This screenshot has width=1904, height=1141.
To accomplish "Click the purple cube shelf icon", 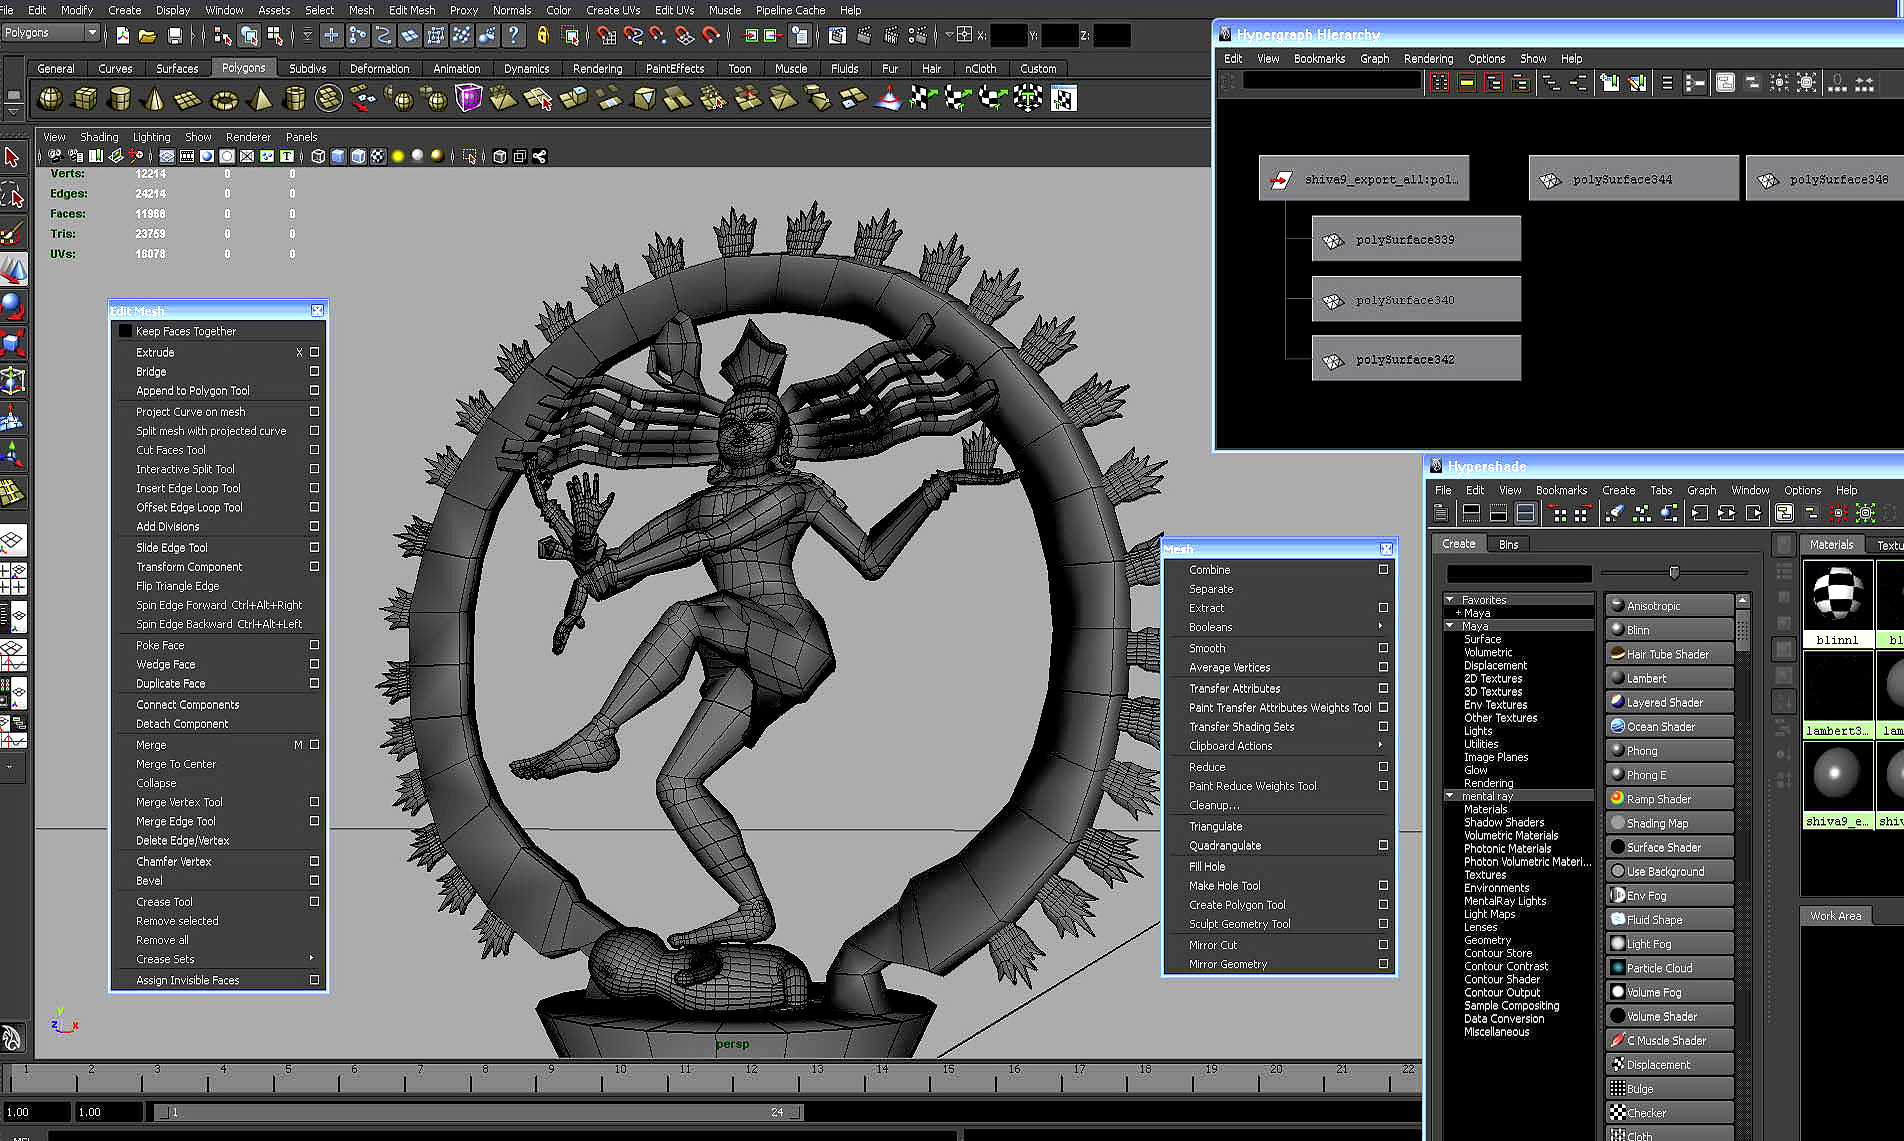I will tap(468, 98).
